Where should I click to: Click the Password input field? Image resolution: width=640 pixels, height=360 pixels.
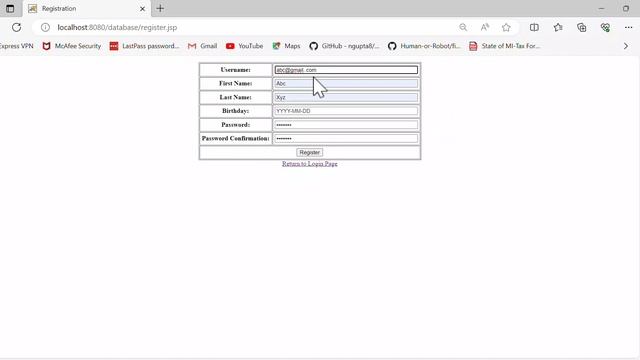click(346, 125)
